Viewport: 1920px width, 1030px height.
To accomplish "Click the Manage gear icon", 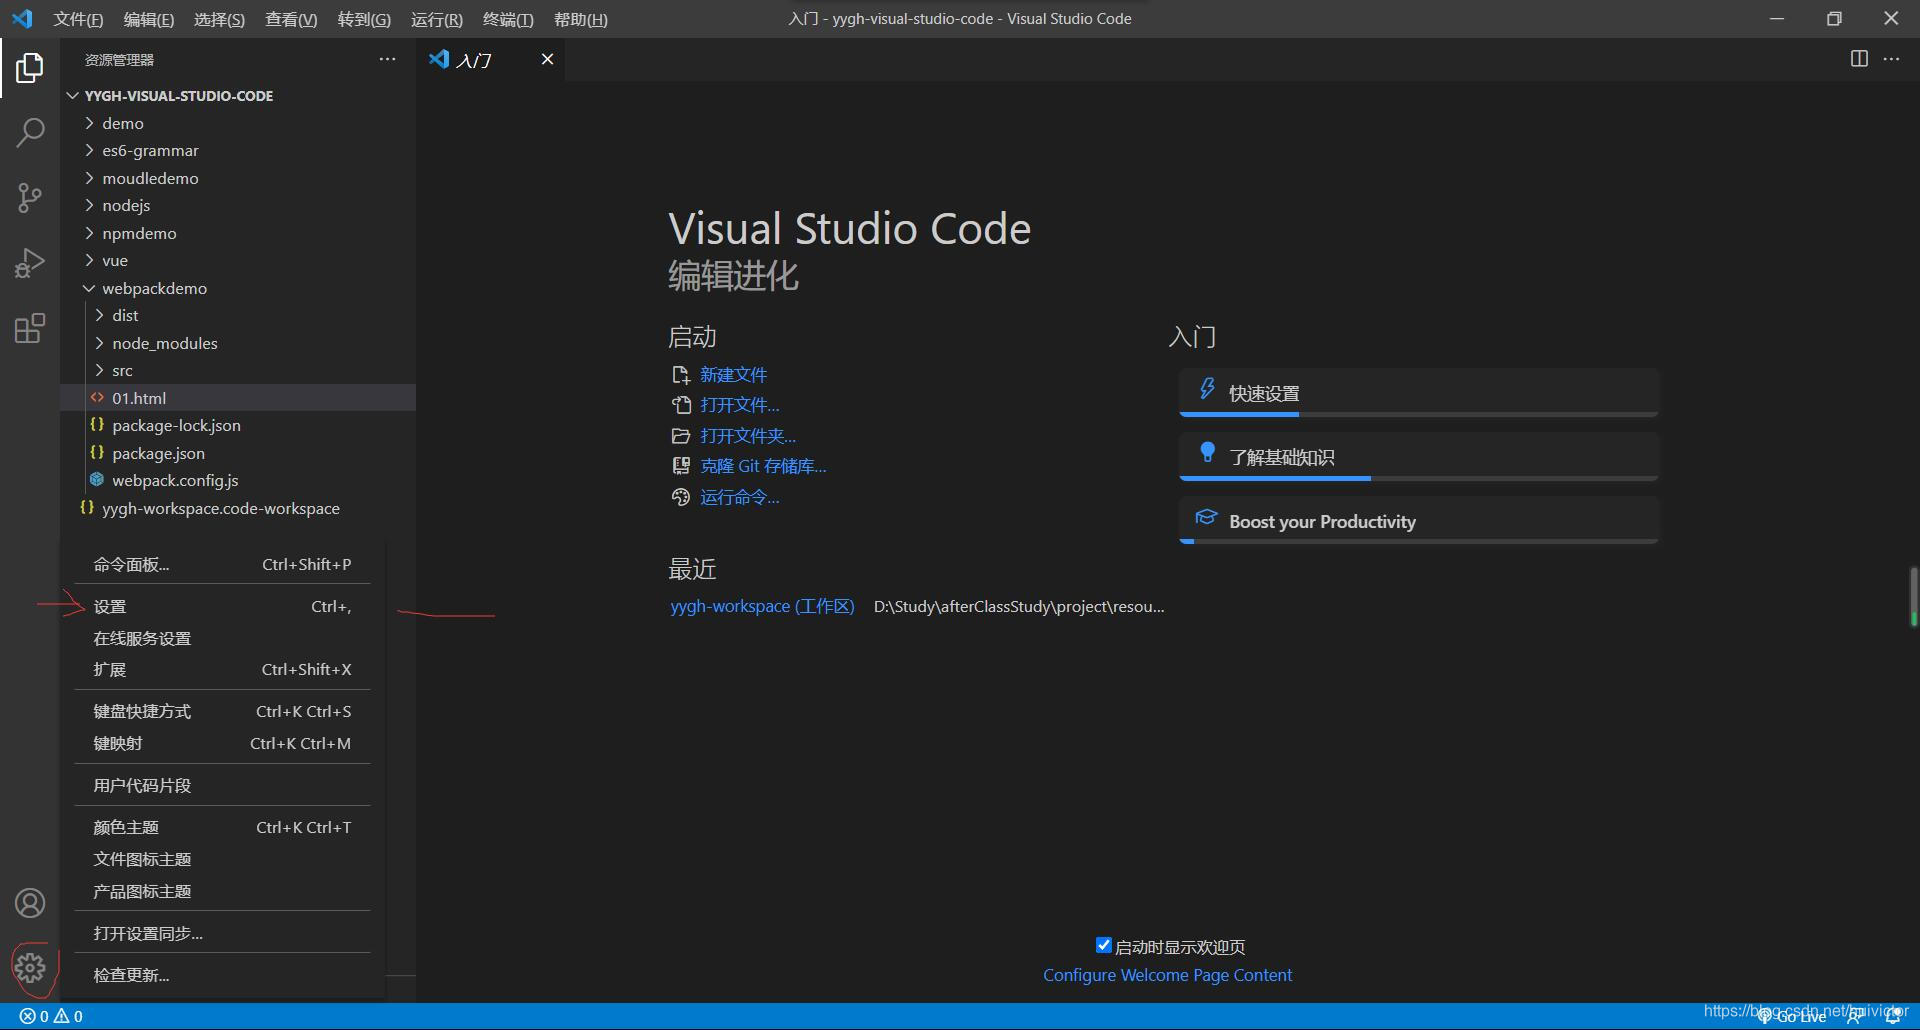I will pyautogui.click(x=30, y=967).
